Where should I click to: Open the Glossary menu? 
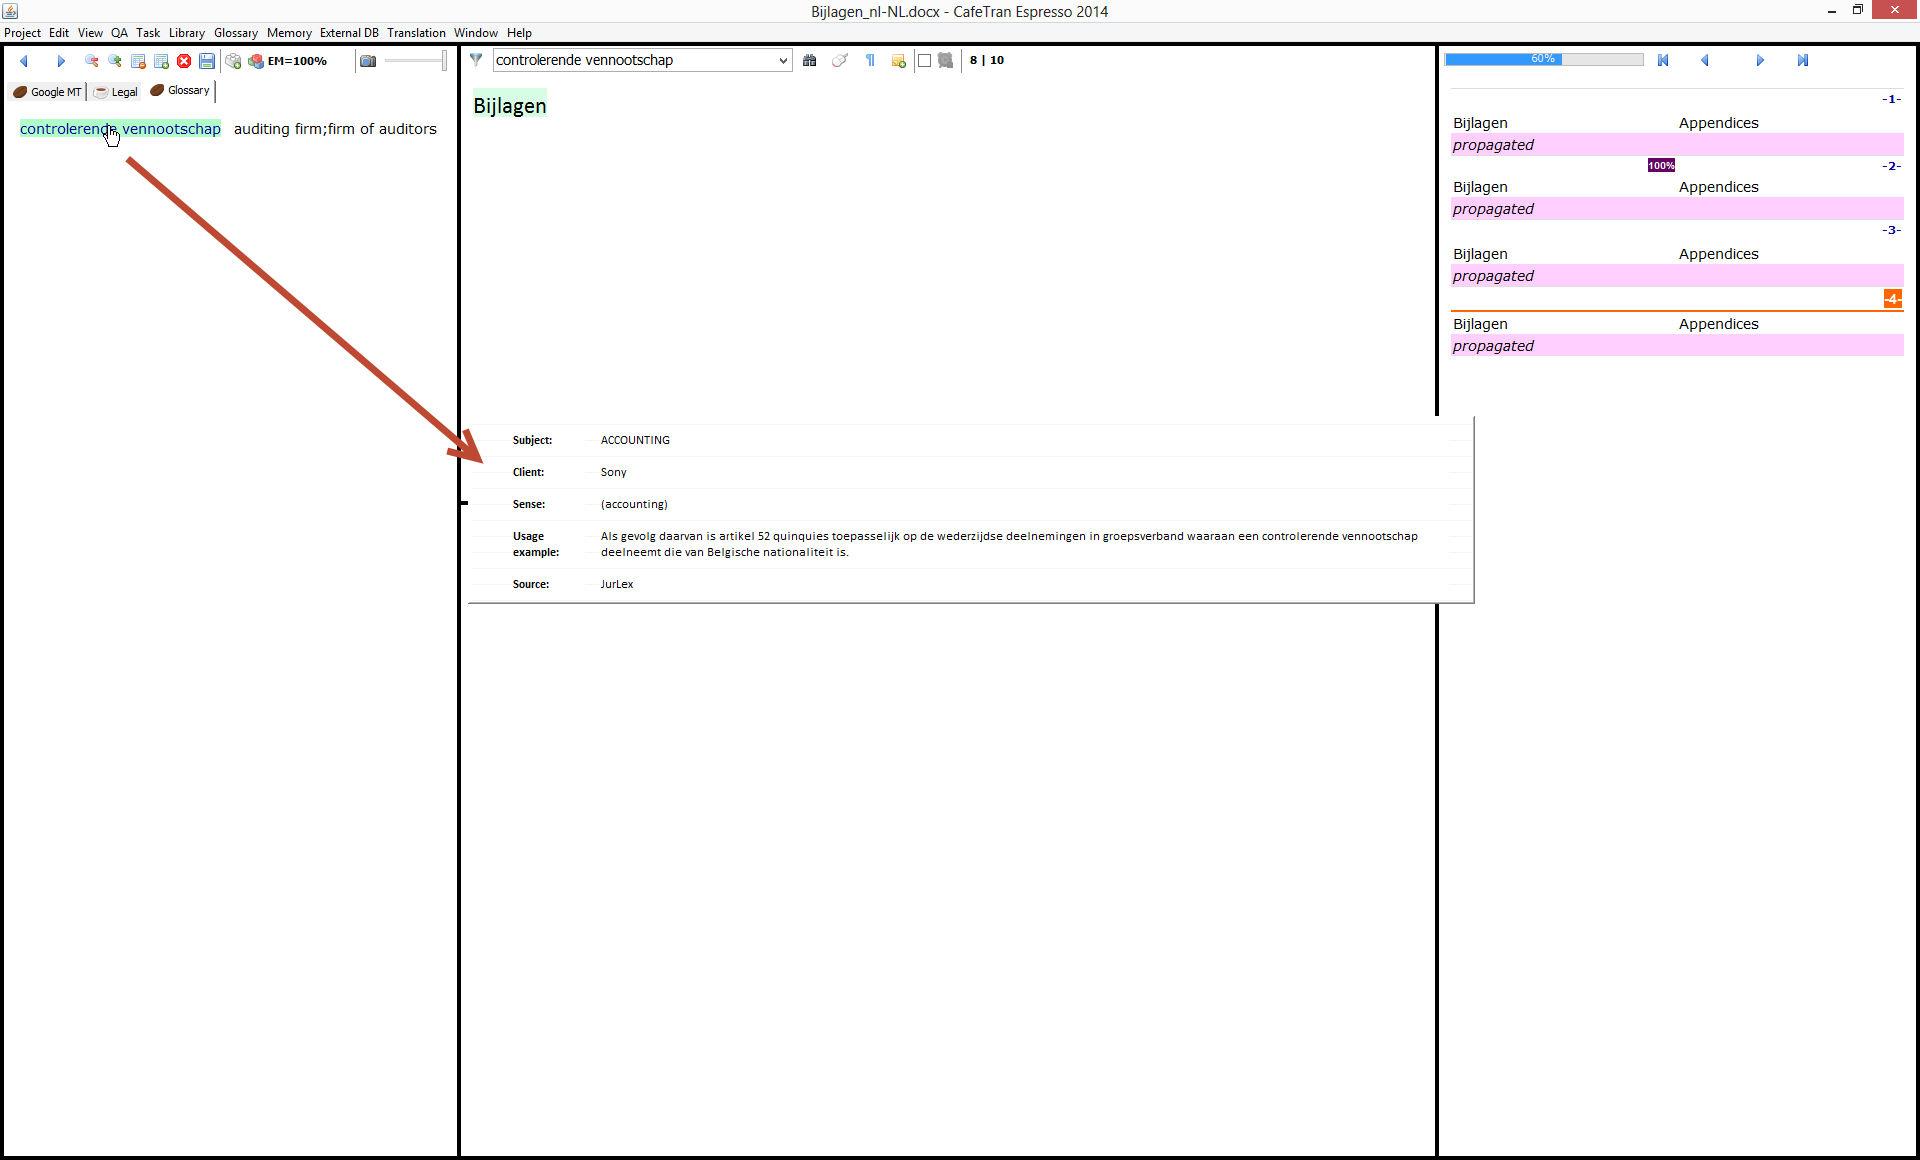click(235, 33)
